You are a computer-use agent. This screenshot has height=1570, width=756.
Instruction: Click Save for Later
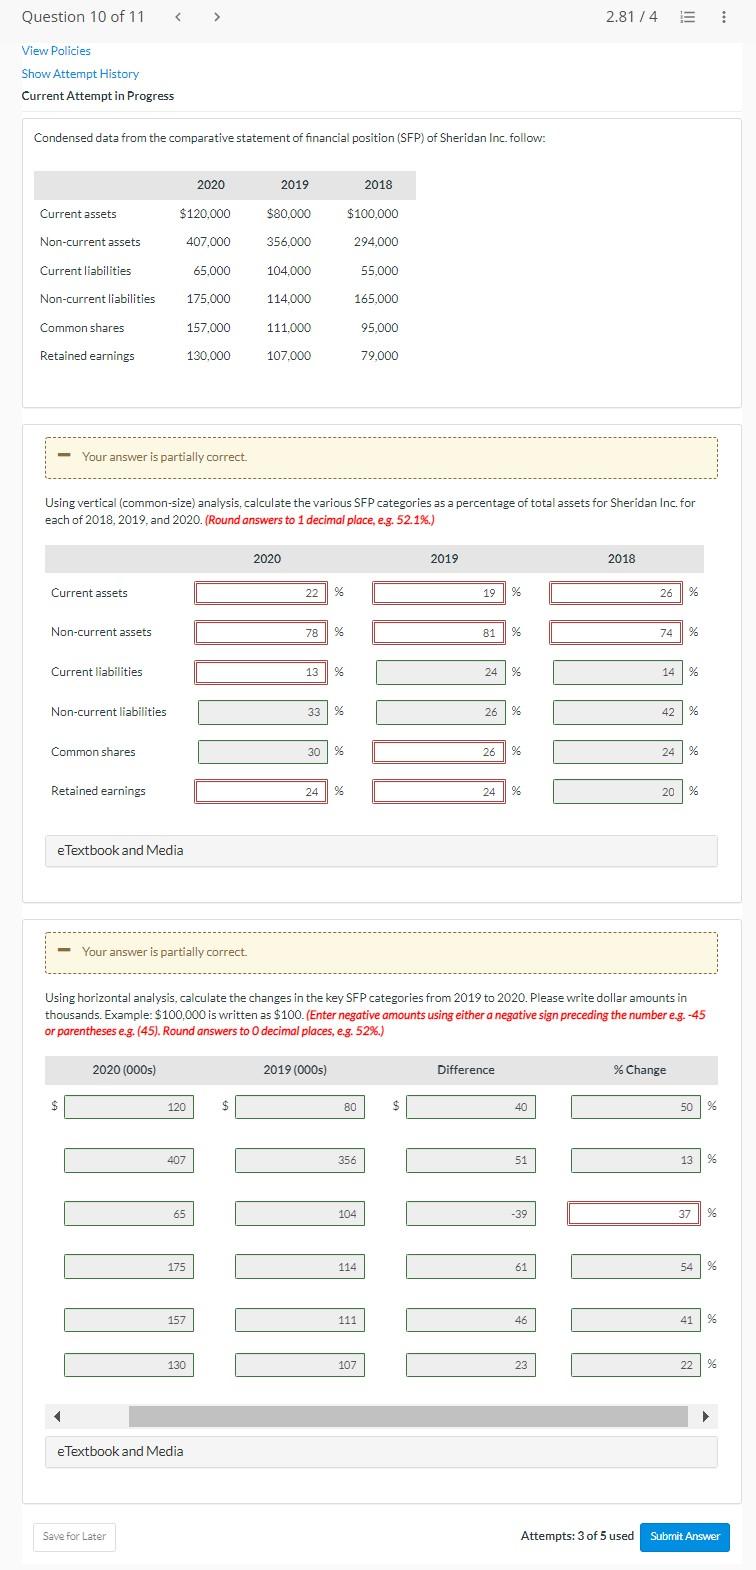[73, 1537]
